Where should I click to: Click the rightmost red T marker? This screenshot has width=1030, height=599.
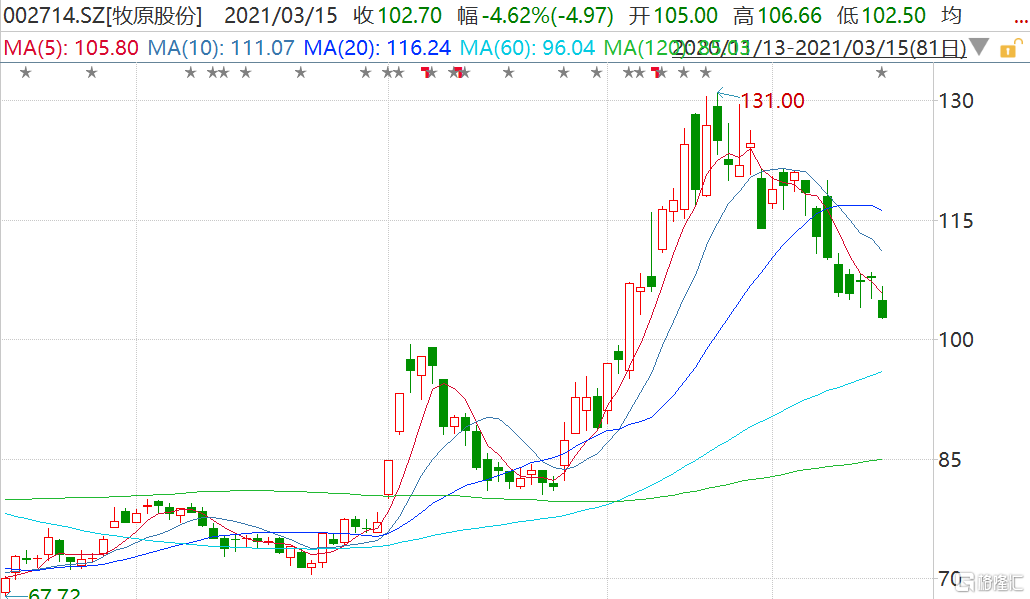click(x=655, y=72)
